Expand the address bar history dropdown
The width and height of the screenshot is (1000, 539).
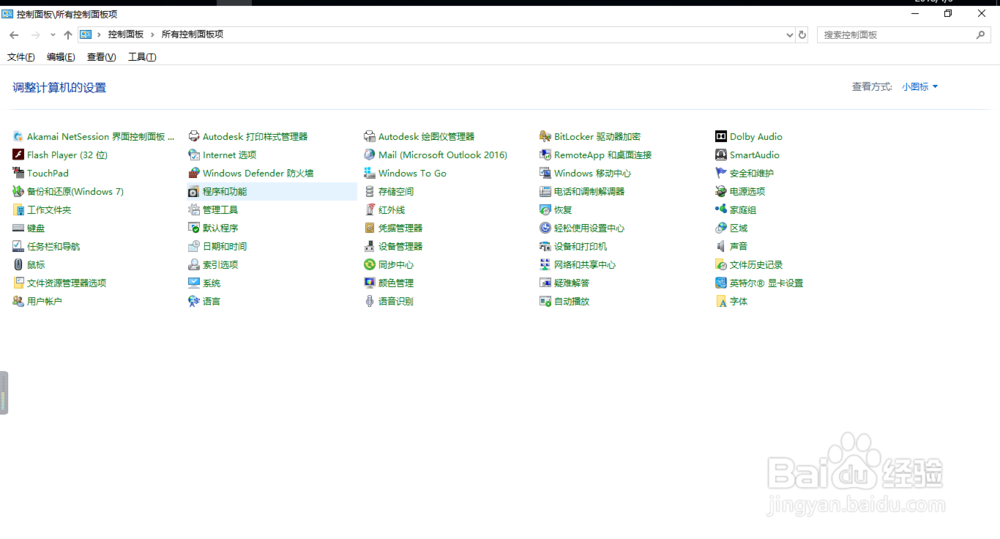(x=790, y=35)
